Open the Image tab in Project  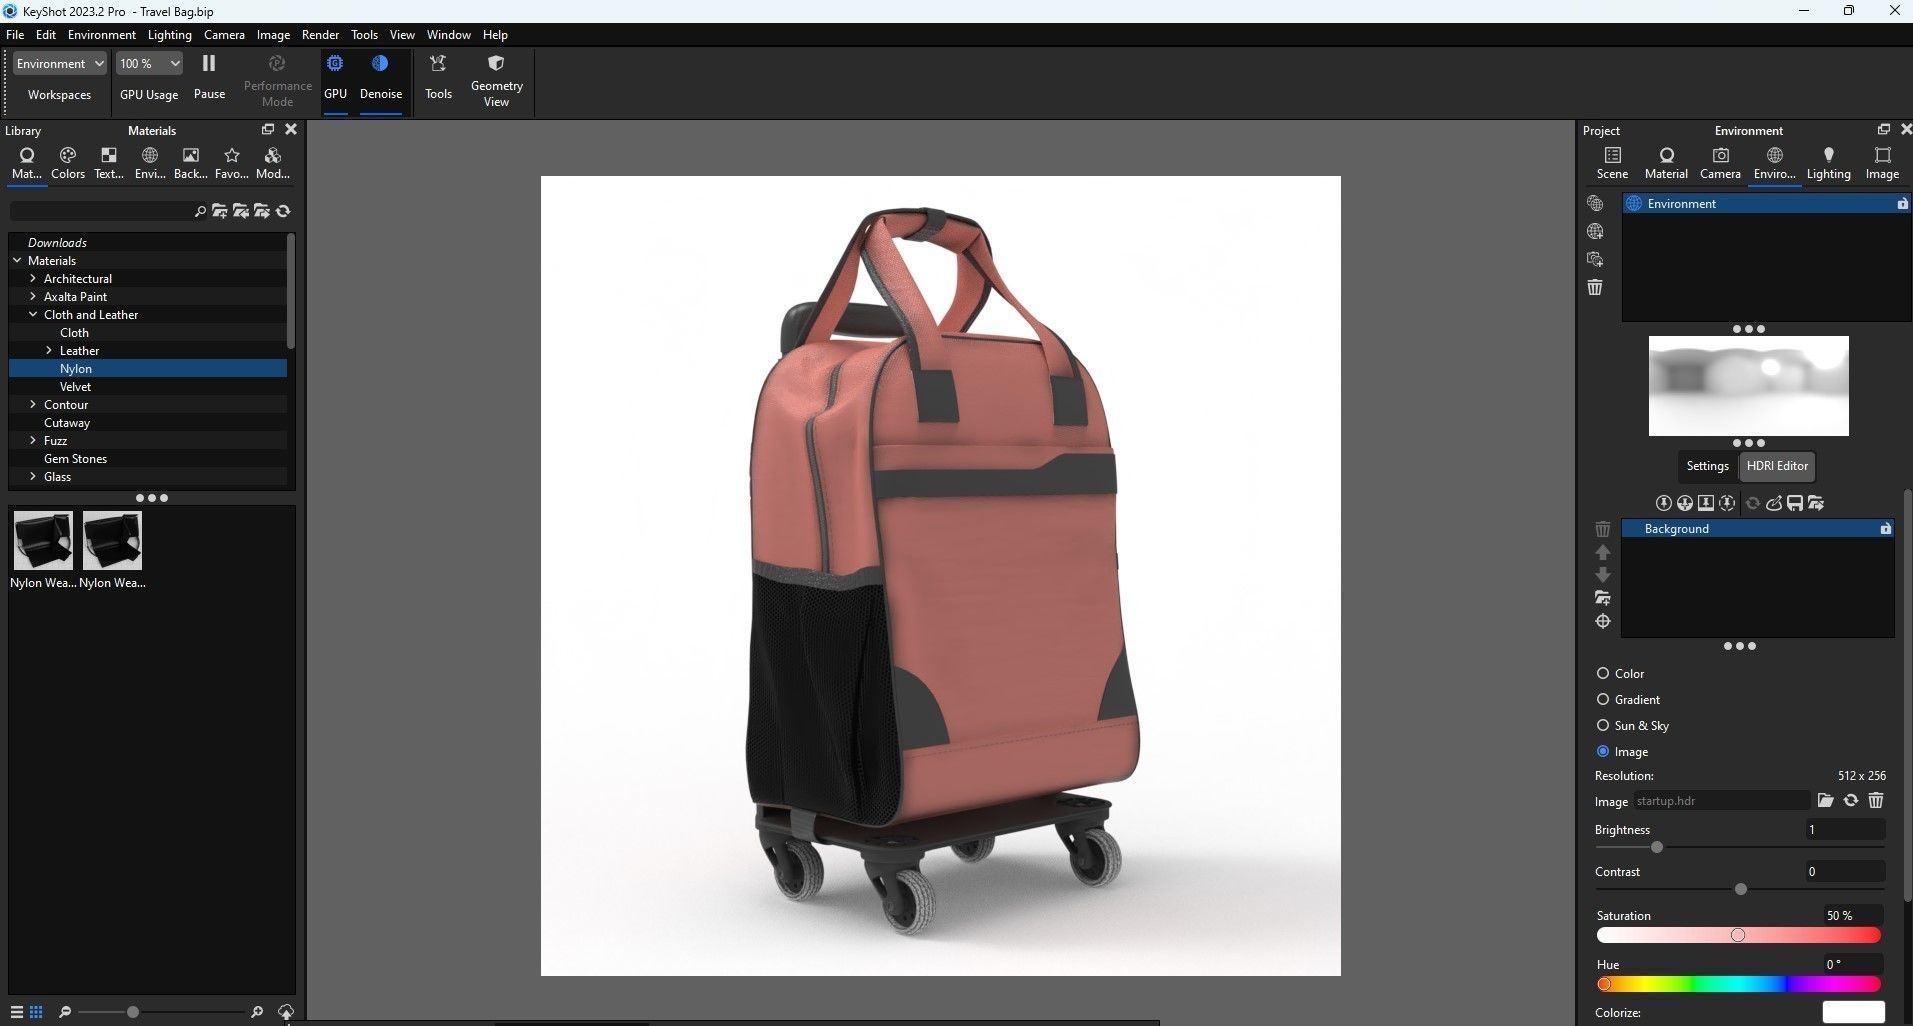pos(1882,163)
